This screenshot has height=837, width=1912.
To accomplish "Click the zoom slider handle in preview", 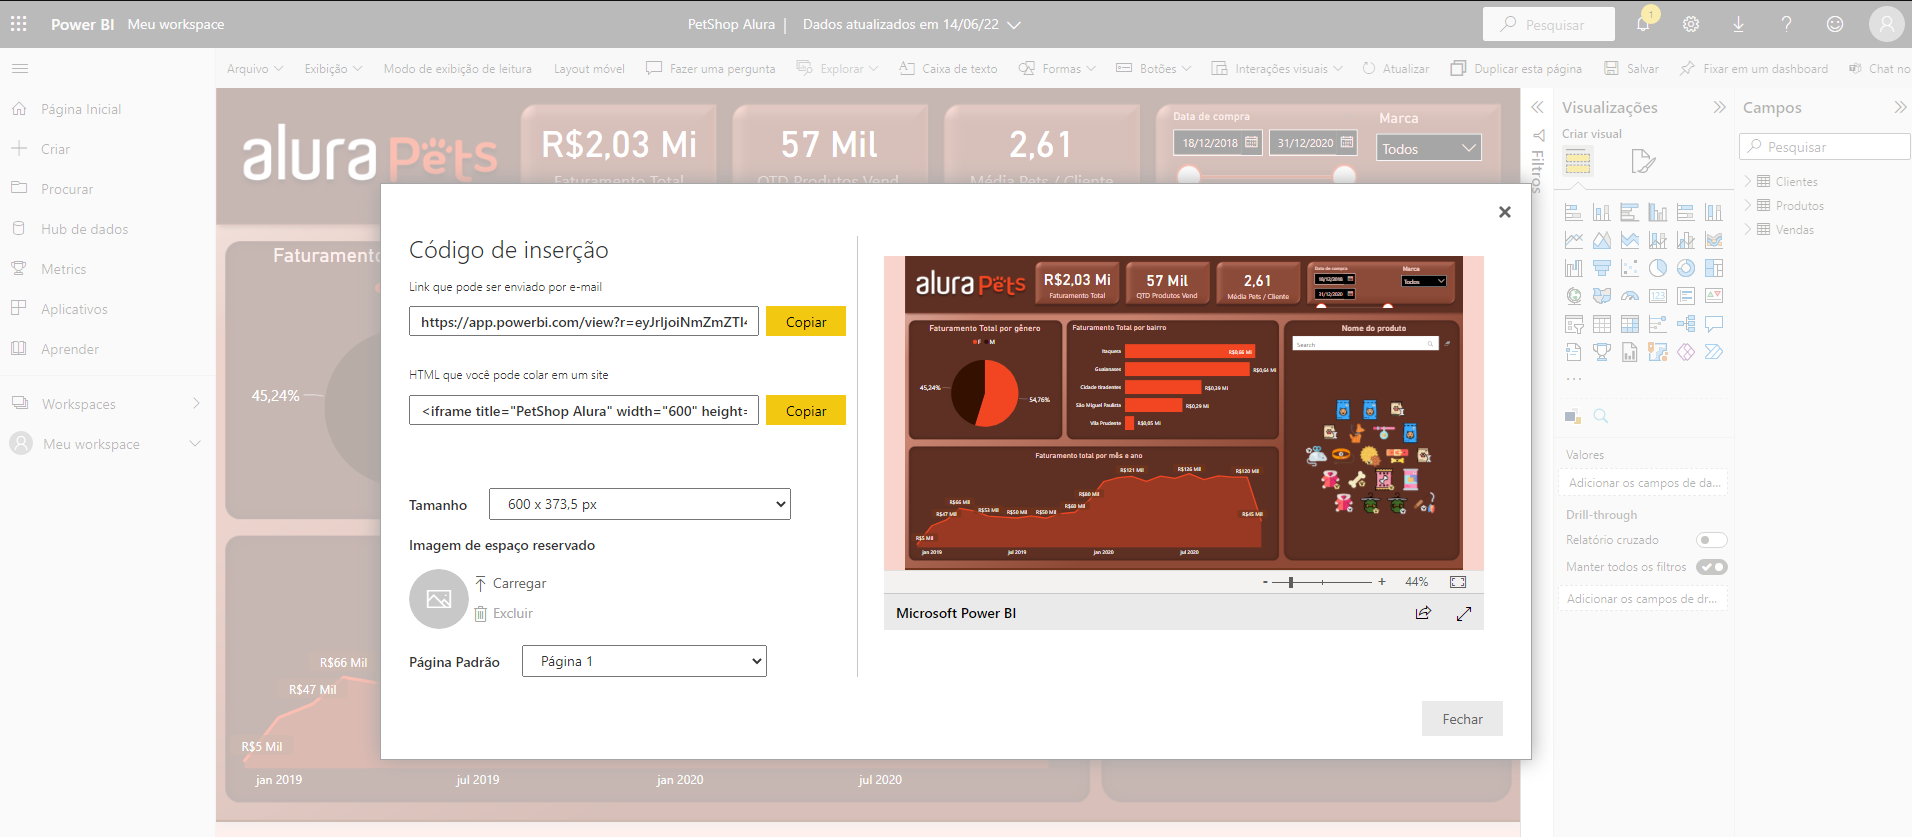I will (1291, 582).
